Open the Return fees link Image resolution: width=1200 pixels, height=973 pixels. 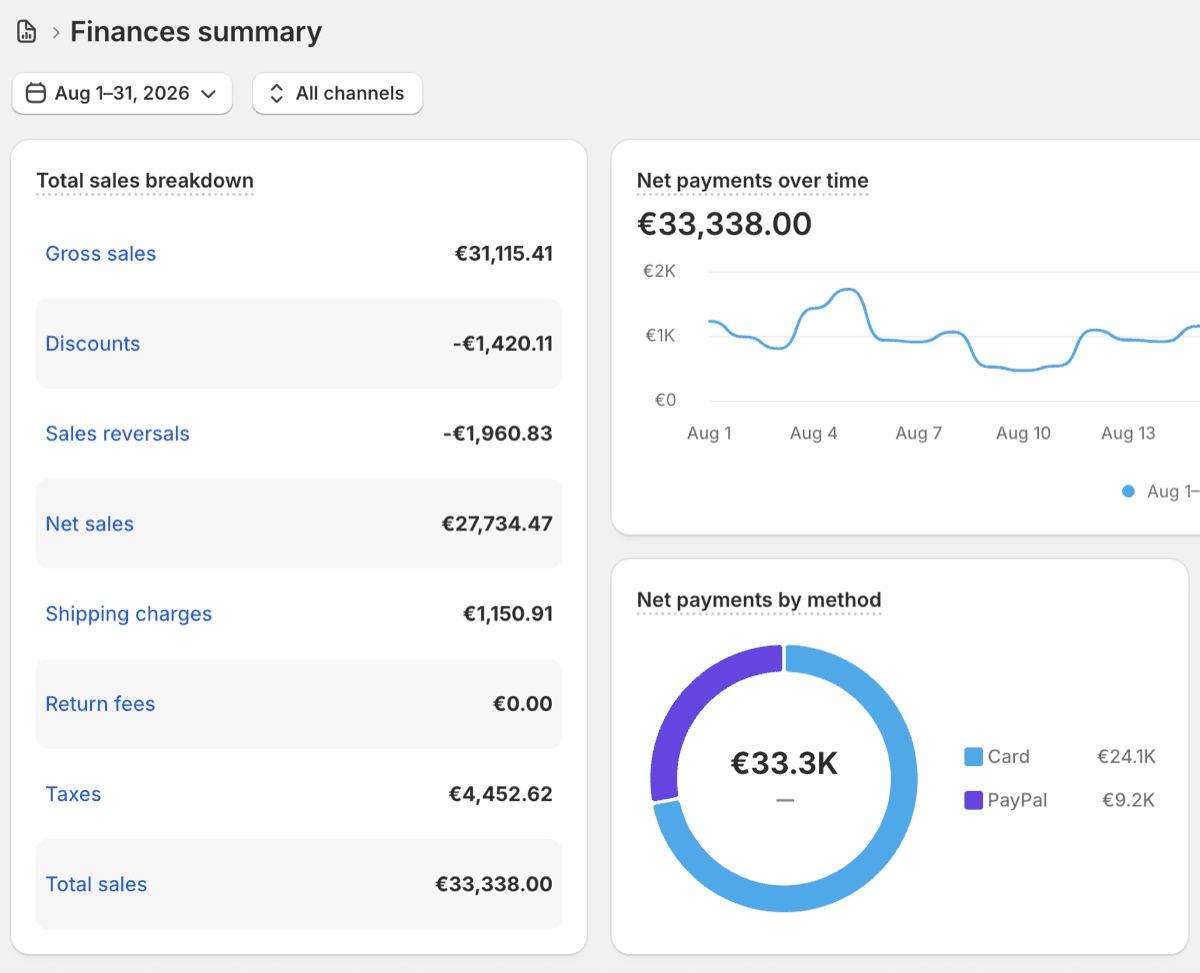click(100, 704)
